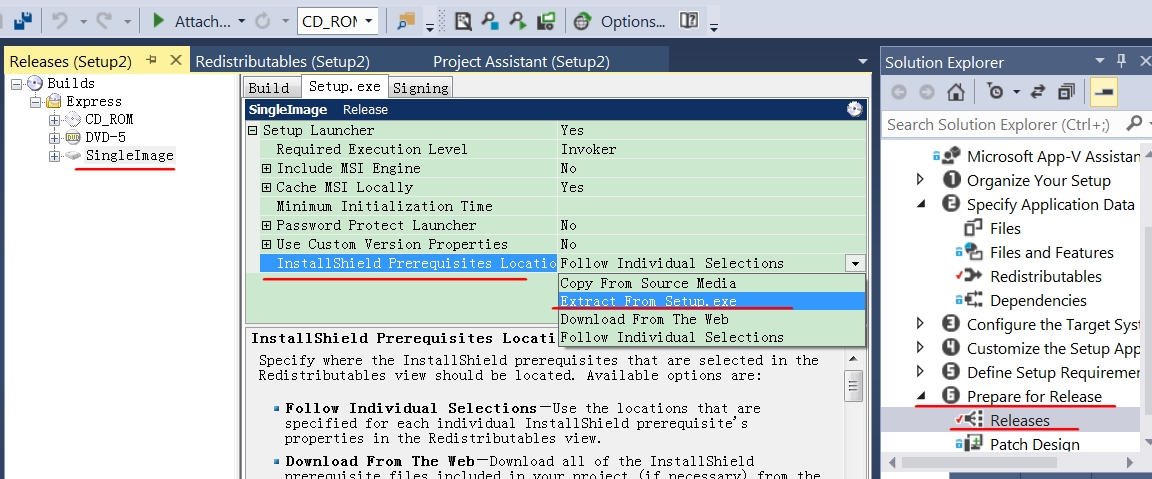Click Solution Explorer Forward arrow icon
Screen dimensions: 1152x479
pos(927,92)
